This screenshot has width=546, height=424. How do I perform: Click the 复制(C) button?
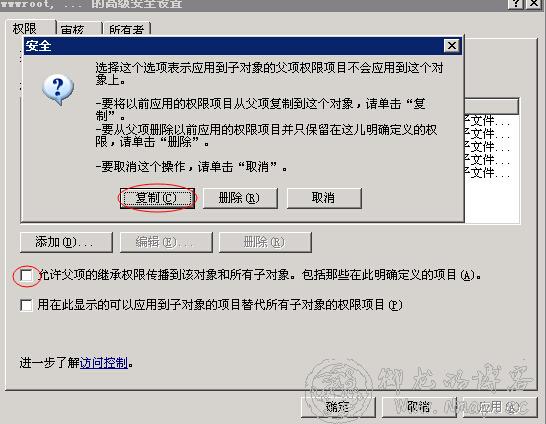pyautogui.click(x=157, y=198)
